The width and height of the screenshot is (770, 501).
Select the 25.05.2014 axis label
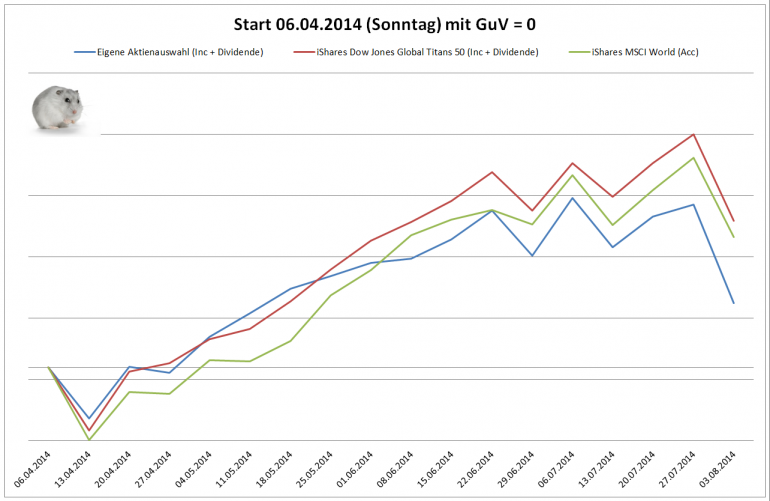coord(314,469)
